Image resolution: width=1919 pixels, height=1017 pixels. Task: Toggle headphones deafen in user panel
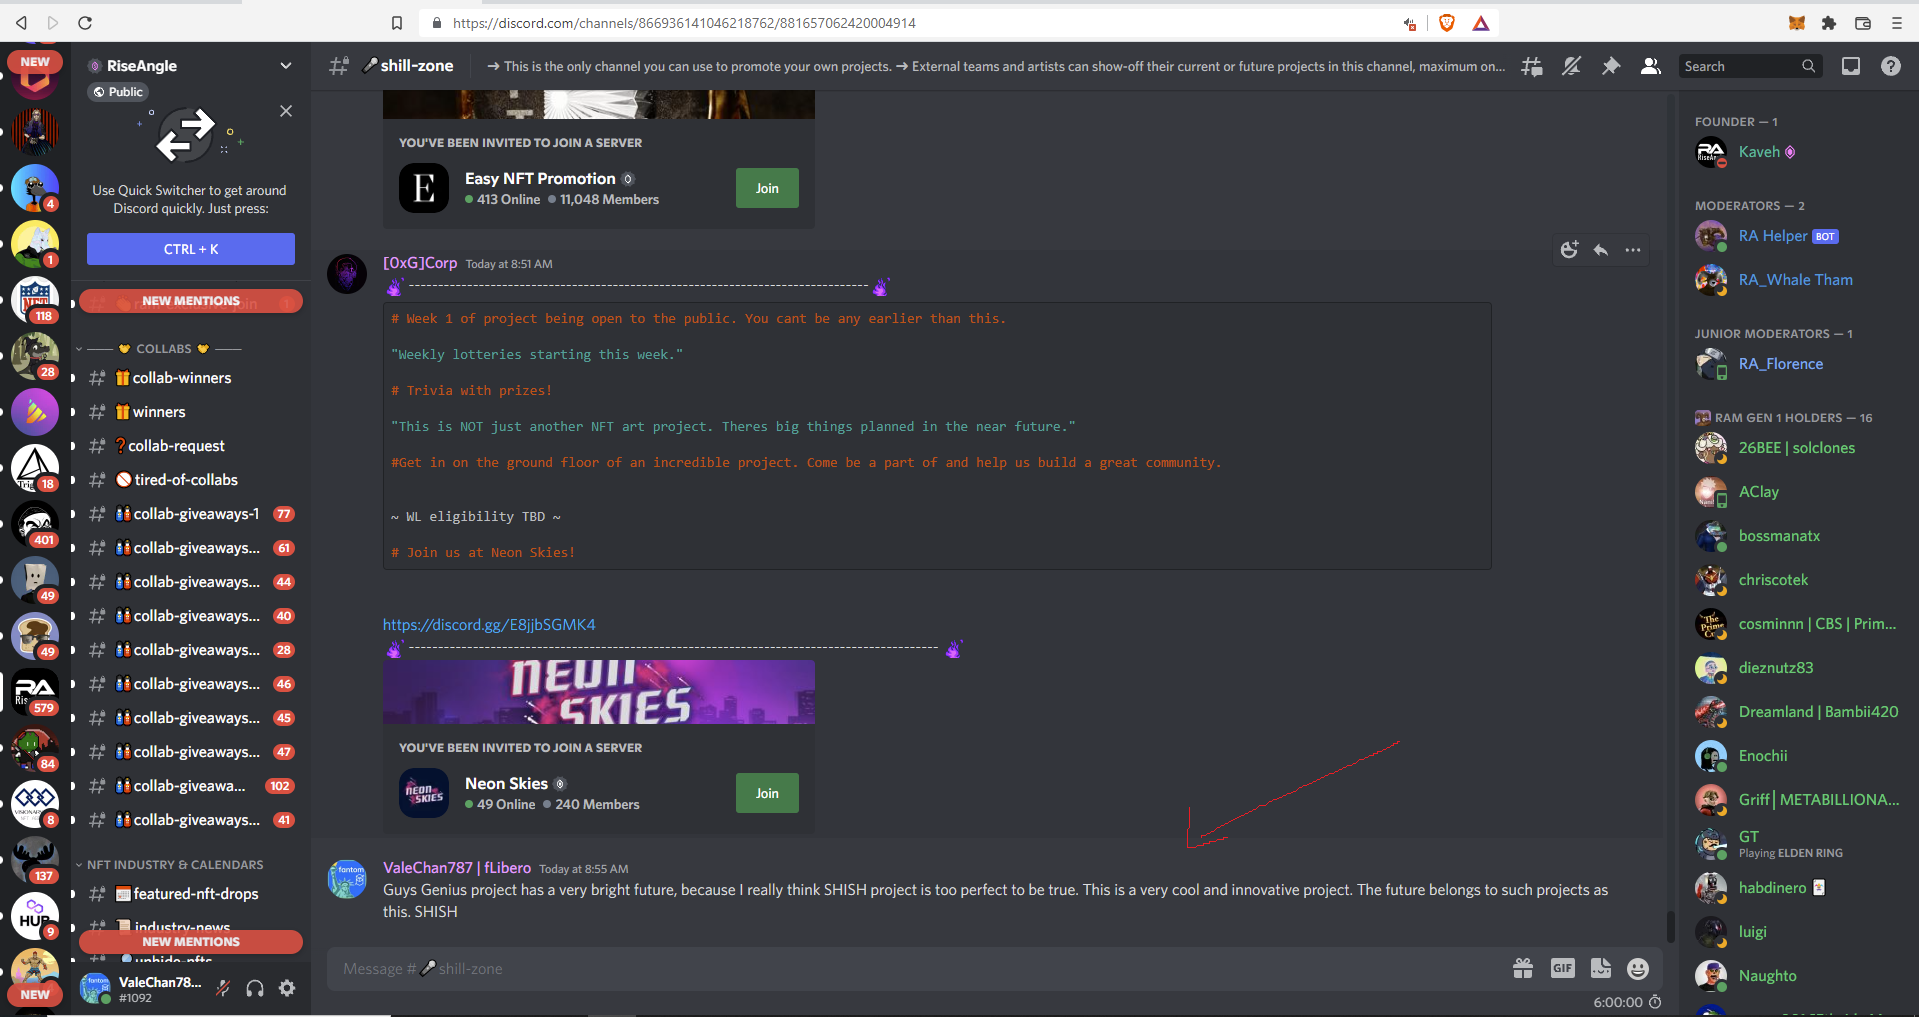pos(255,988)
